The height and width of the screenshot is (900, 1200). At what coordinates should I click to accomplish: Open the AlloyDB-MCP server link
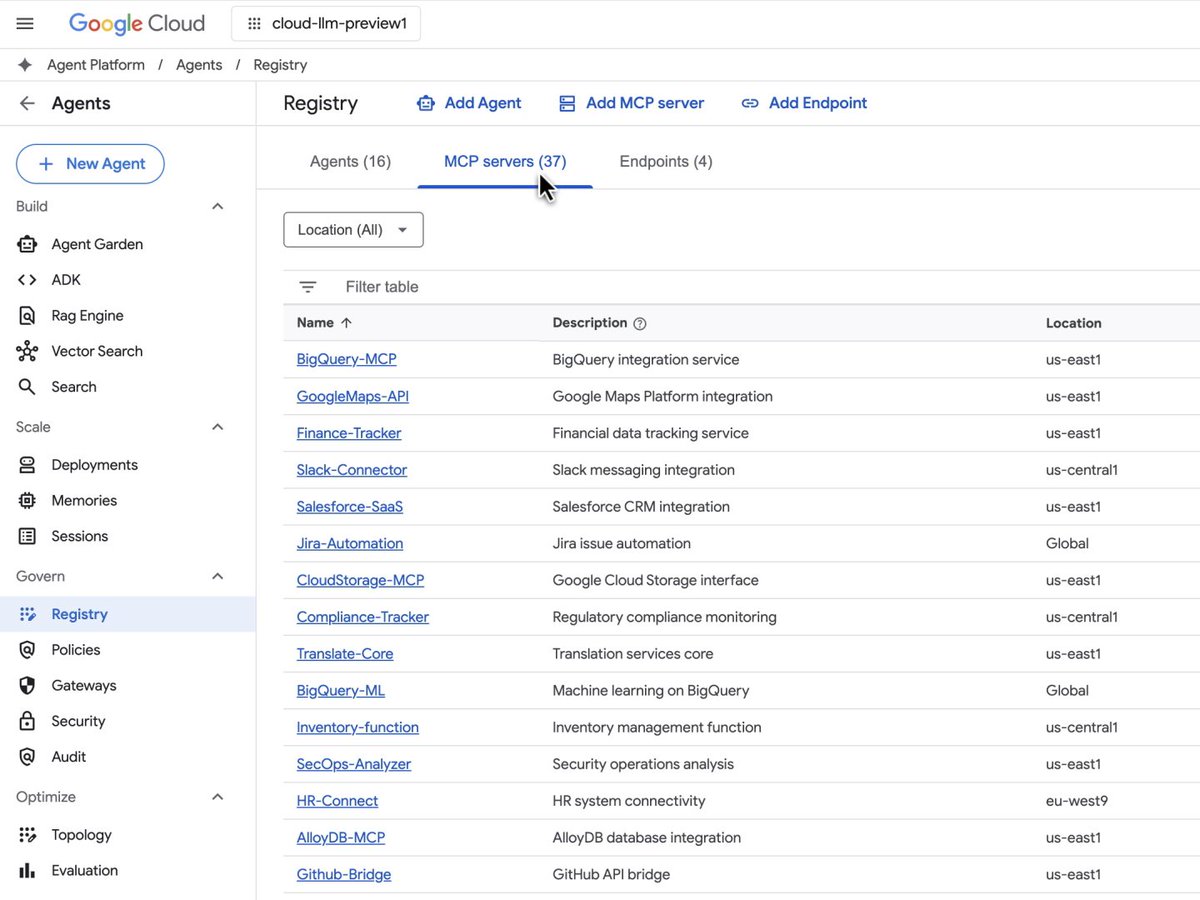tap(341, 838)
